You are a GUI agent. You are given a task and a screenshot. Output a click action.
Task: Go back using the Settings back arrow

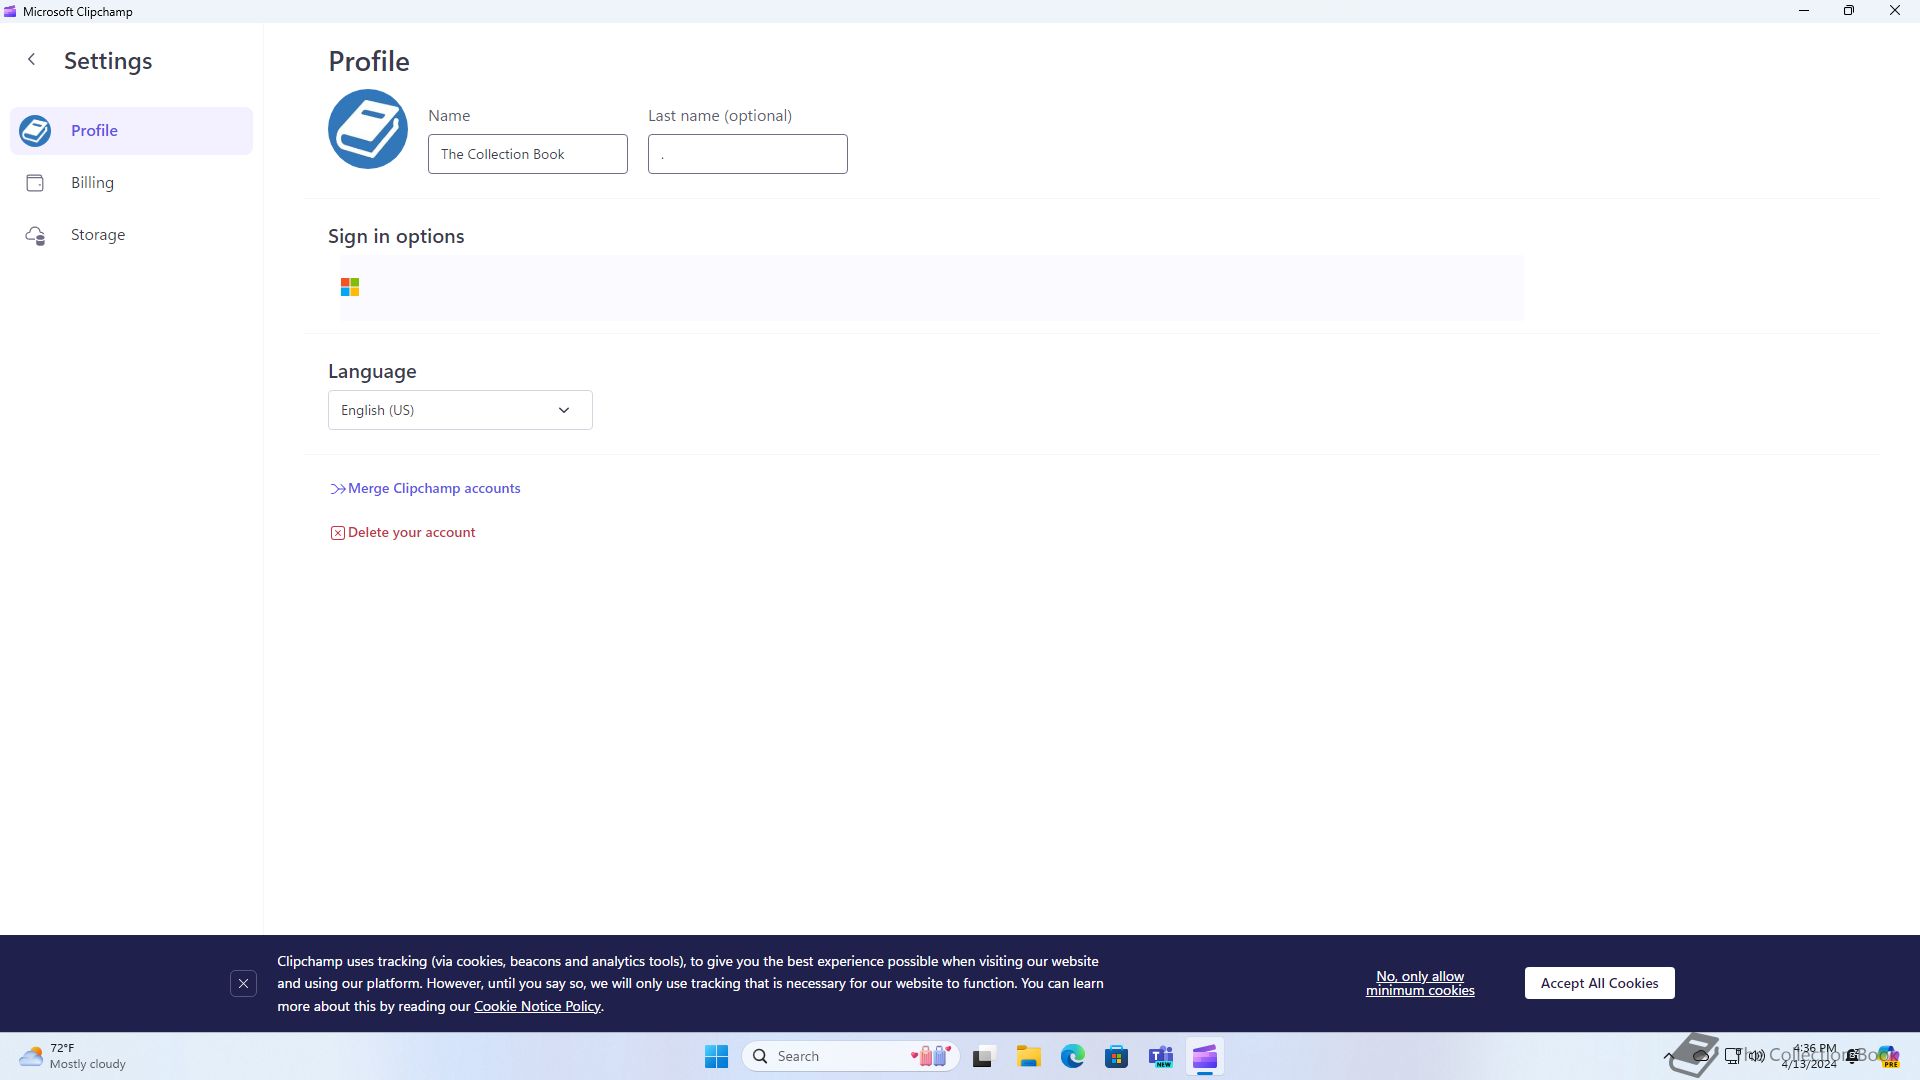[x=32, y=60]
